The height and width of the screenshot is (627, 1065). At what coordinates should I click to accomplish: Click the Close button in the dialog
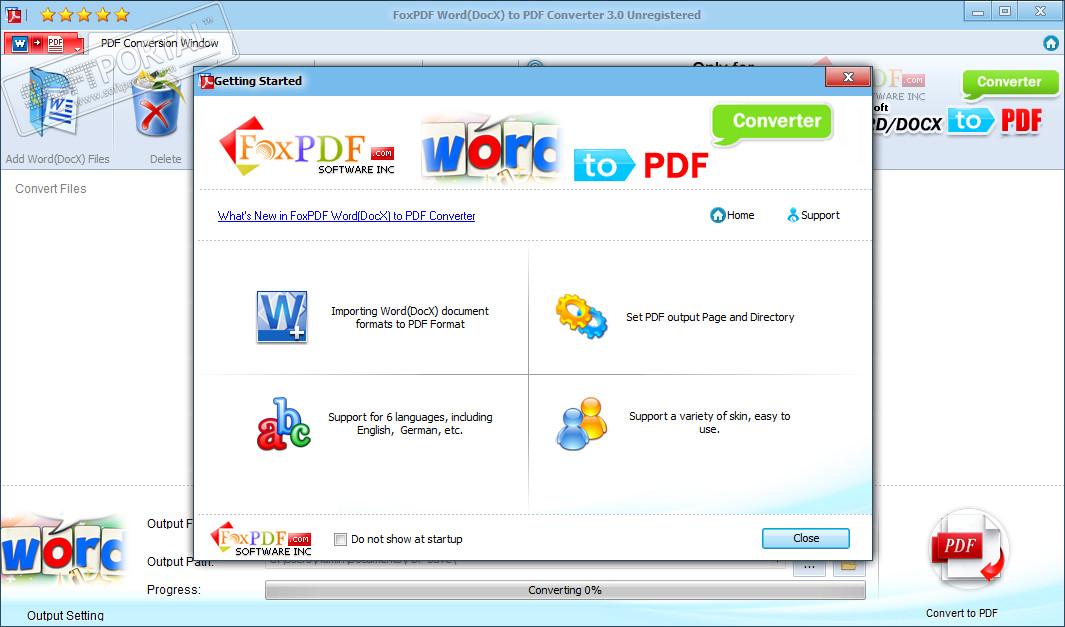click(806, 538)
